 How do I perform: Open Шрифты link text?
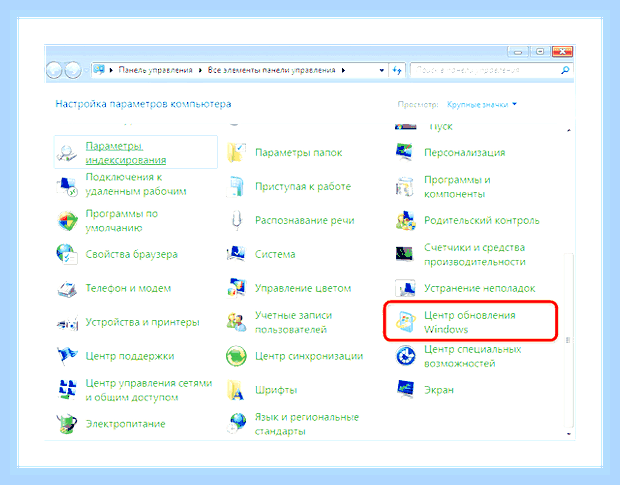click(x=276, y=390)
